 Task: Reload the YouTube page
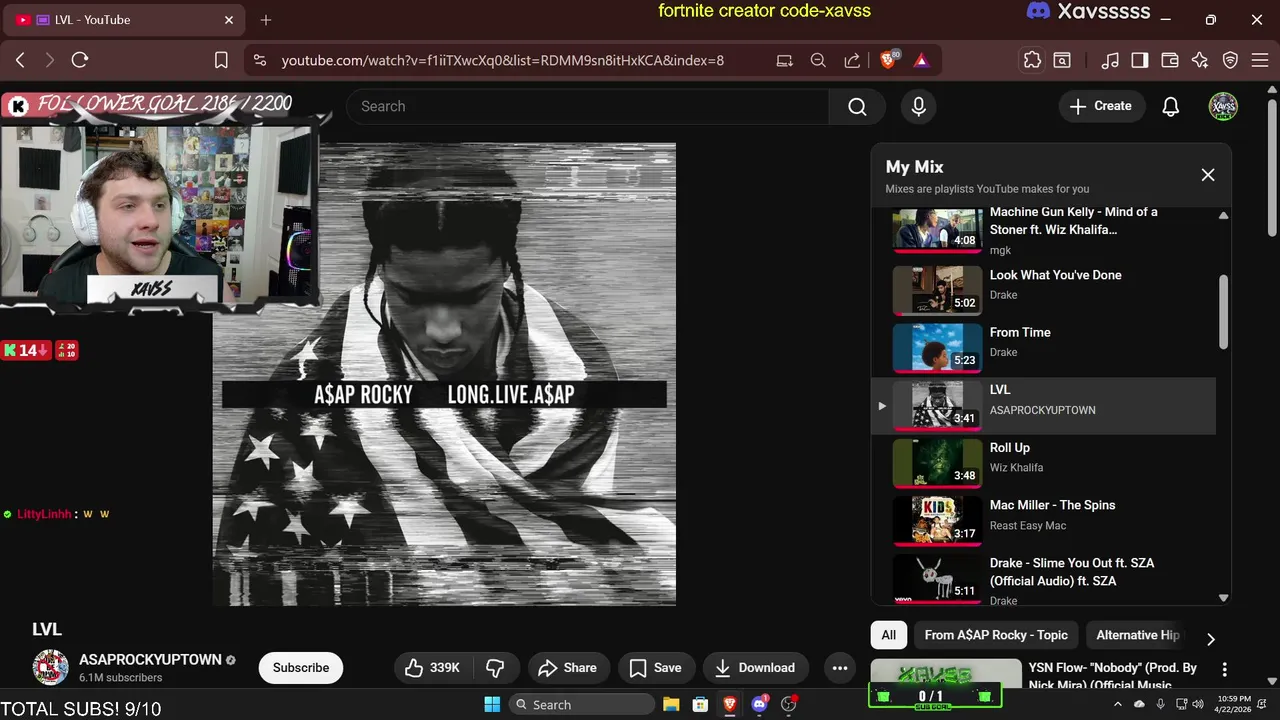[80, 60]
